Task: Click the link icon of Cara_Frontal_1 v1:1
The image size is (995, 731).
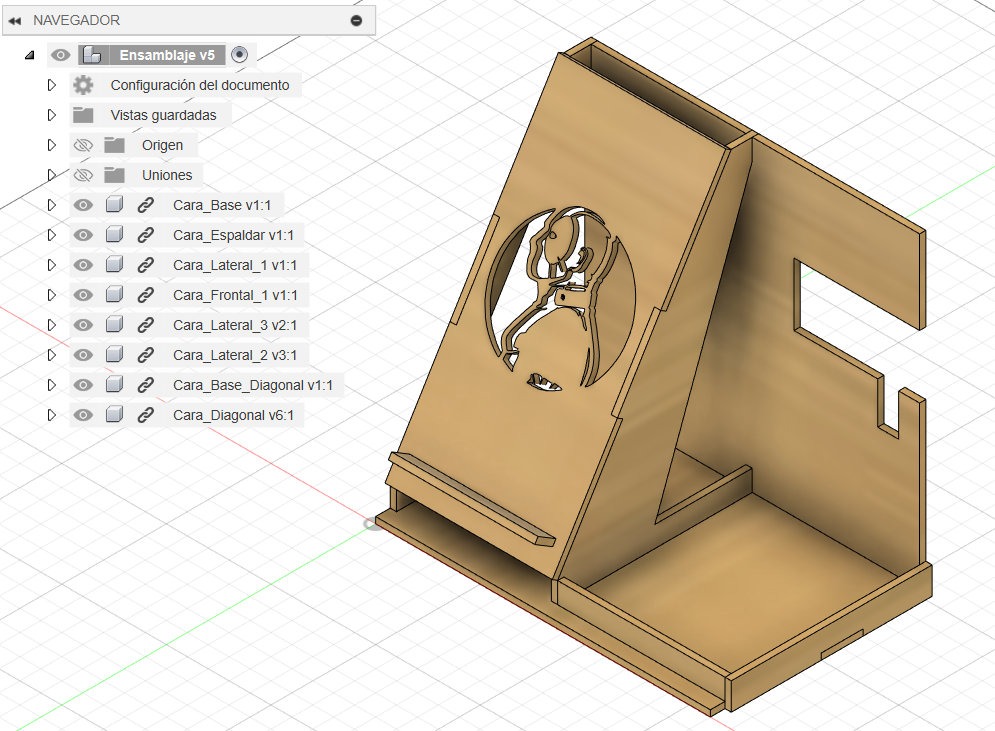Action: pos(145,295)
